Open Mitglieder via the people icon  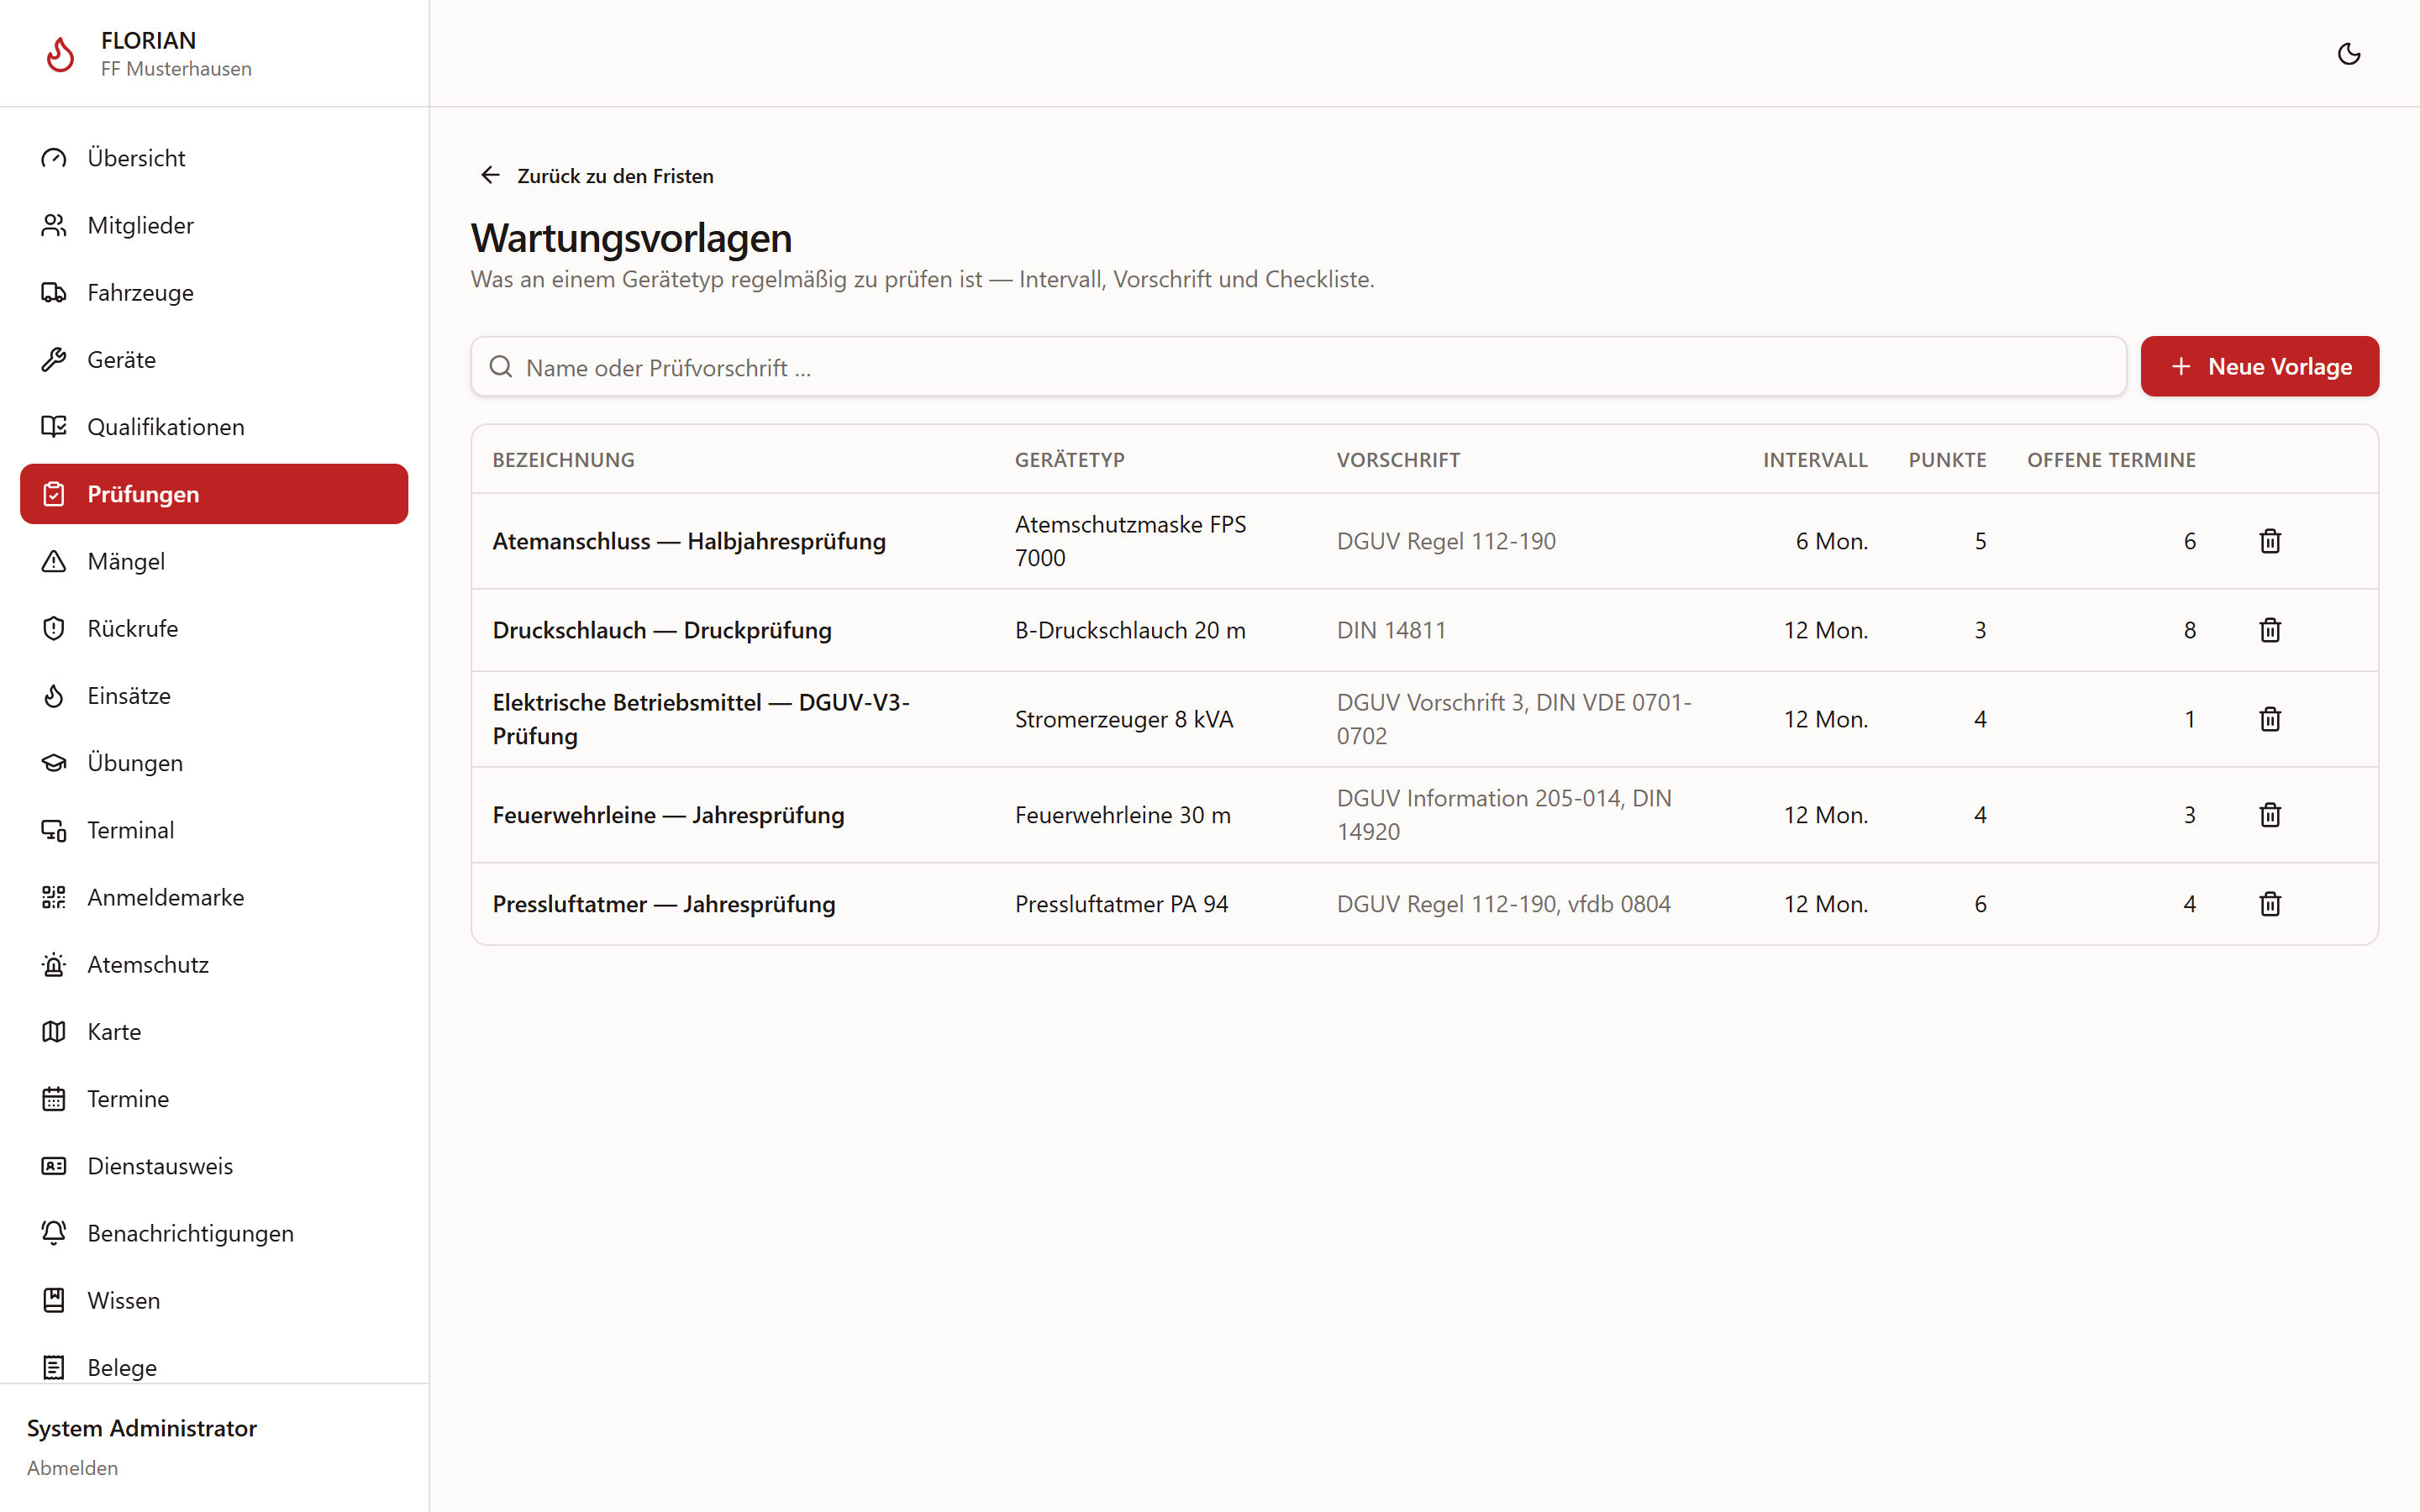pos(54,225)
